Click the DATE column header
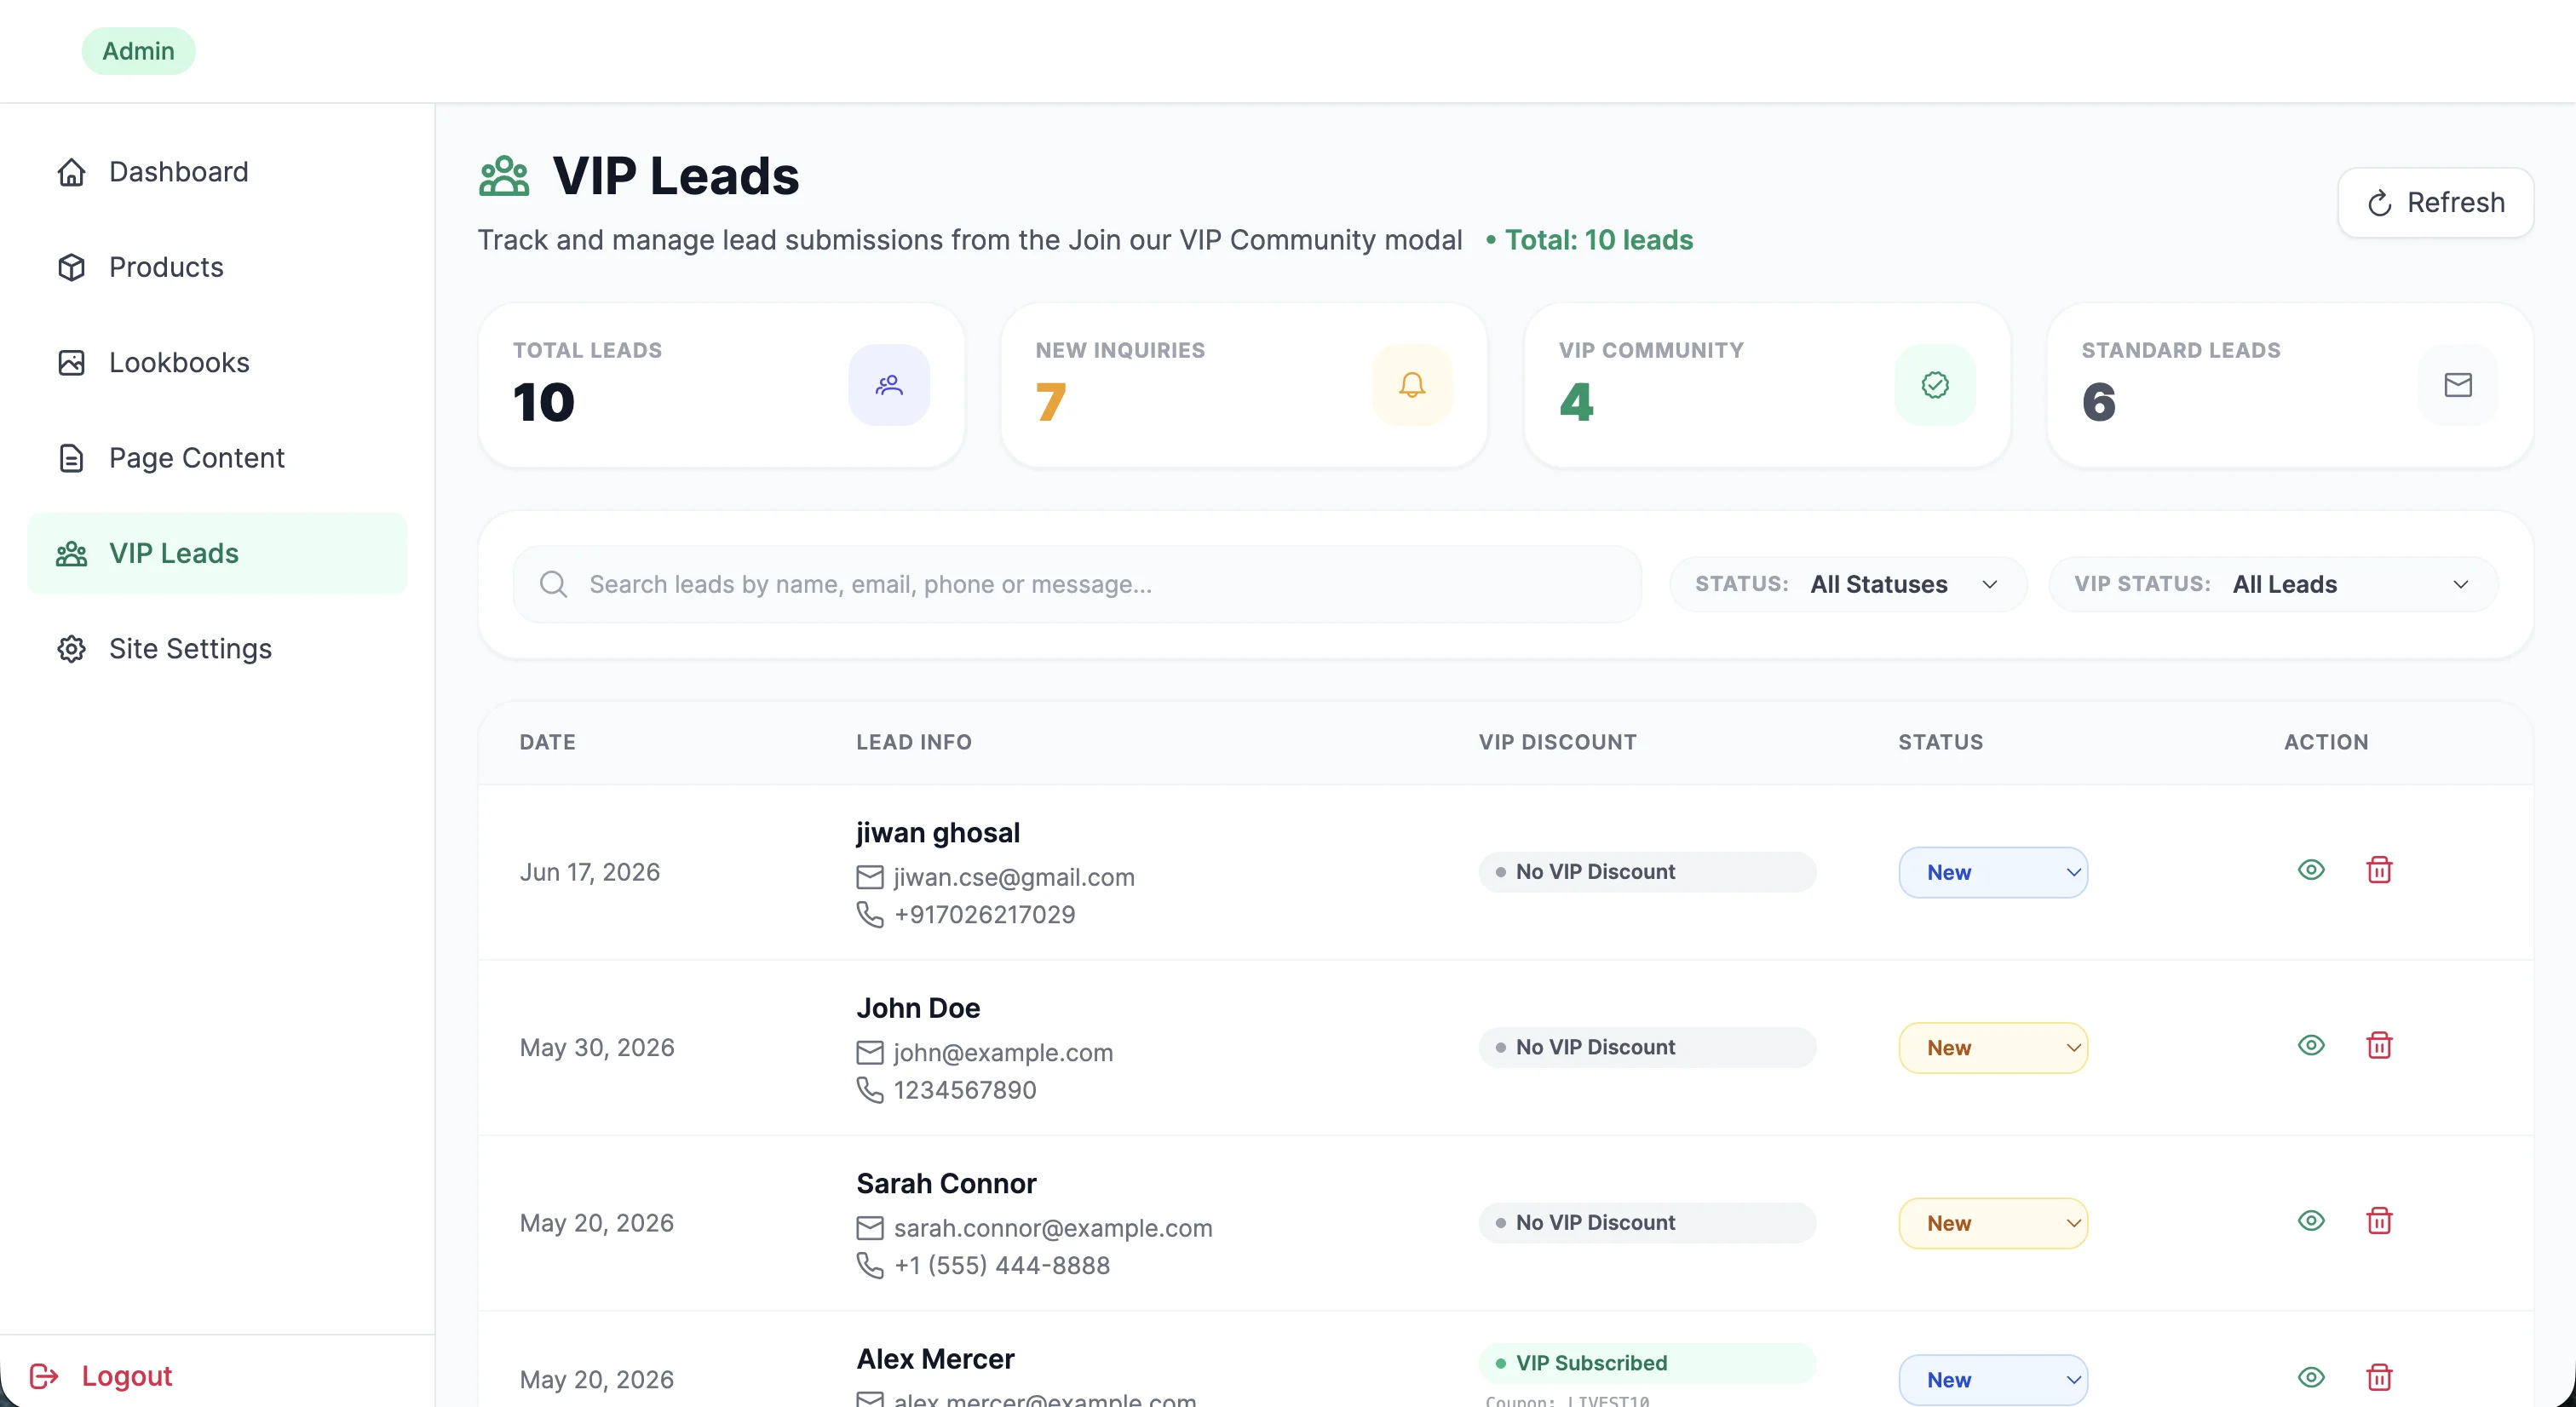 tap(547, 742)
